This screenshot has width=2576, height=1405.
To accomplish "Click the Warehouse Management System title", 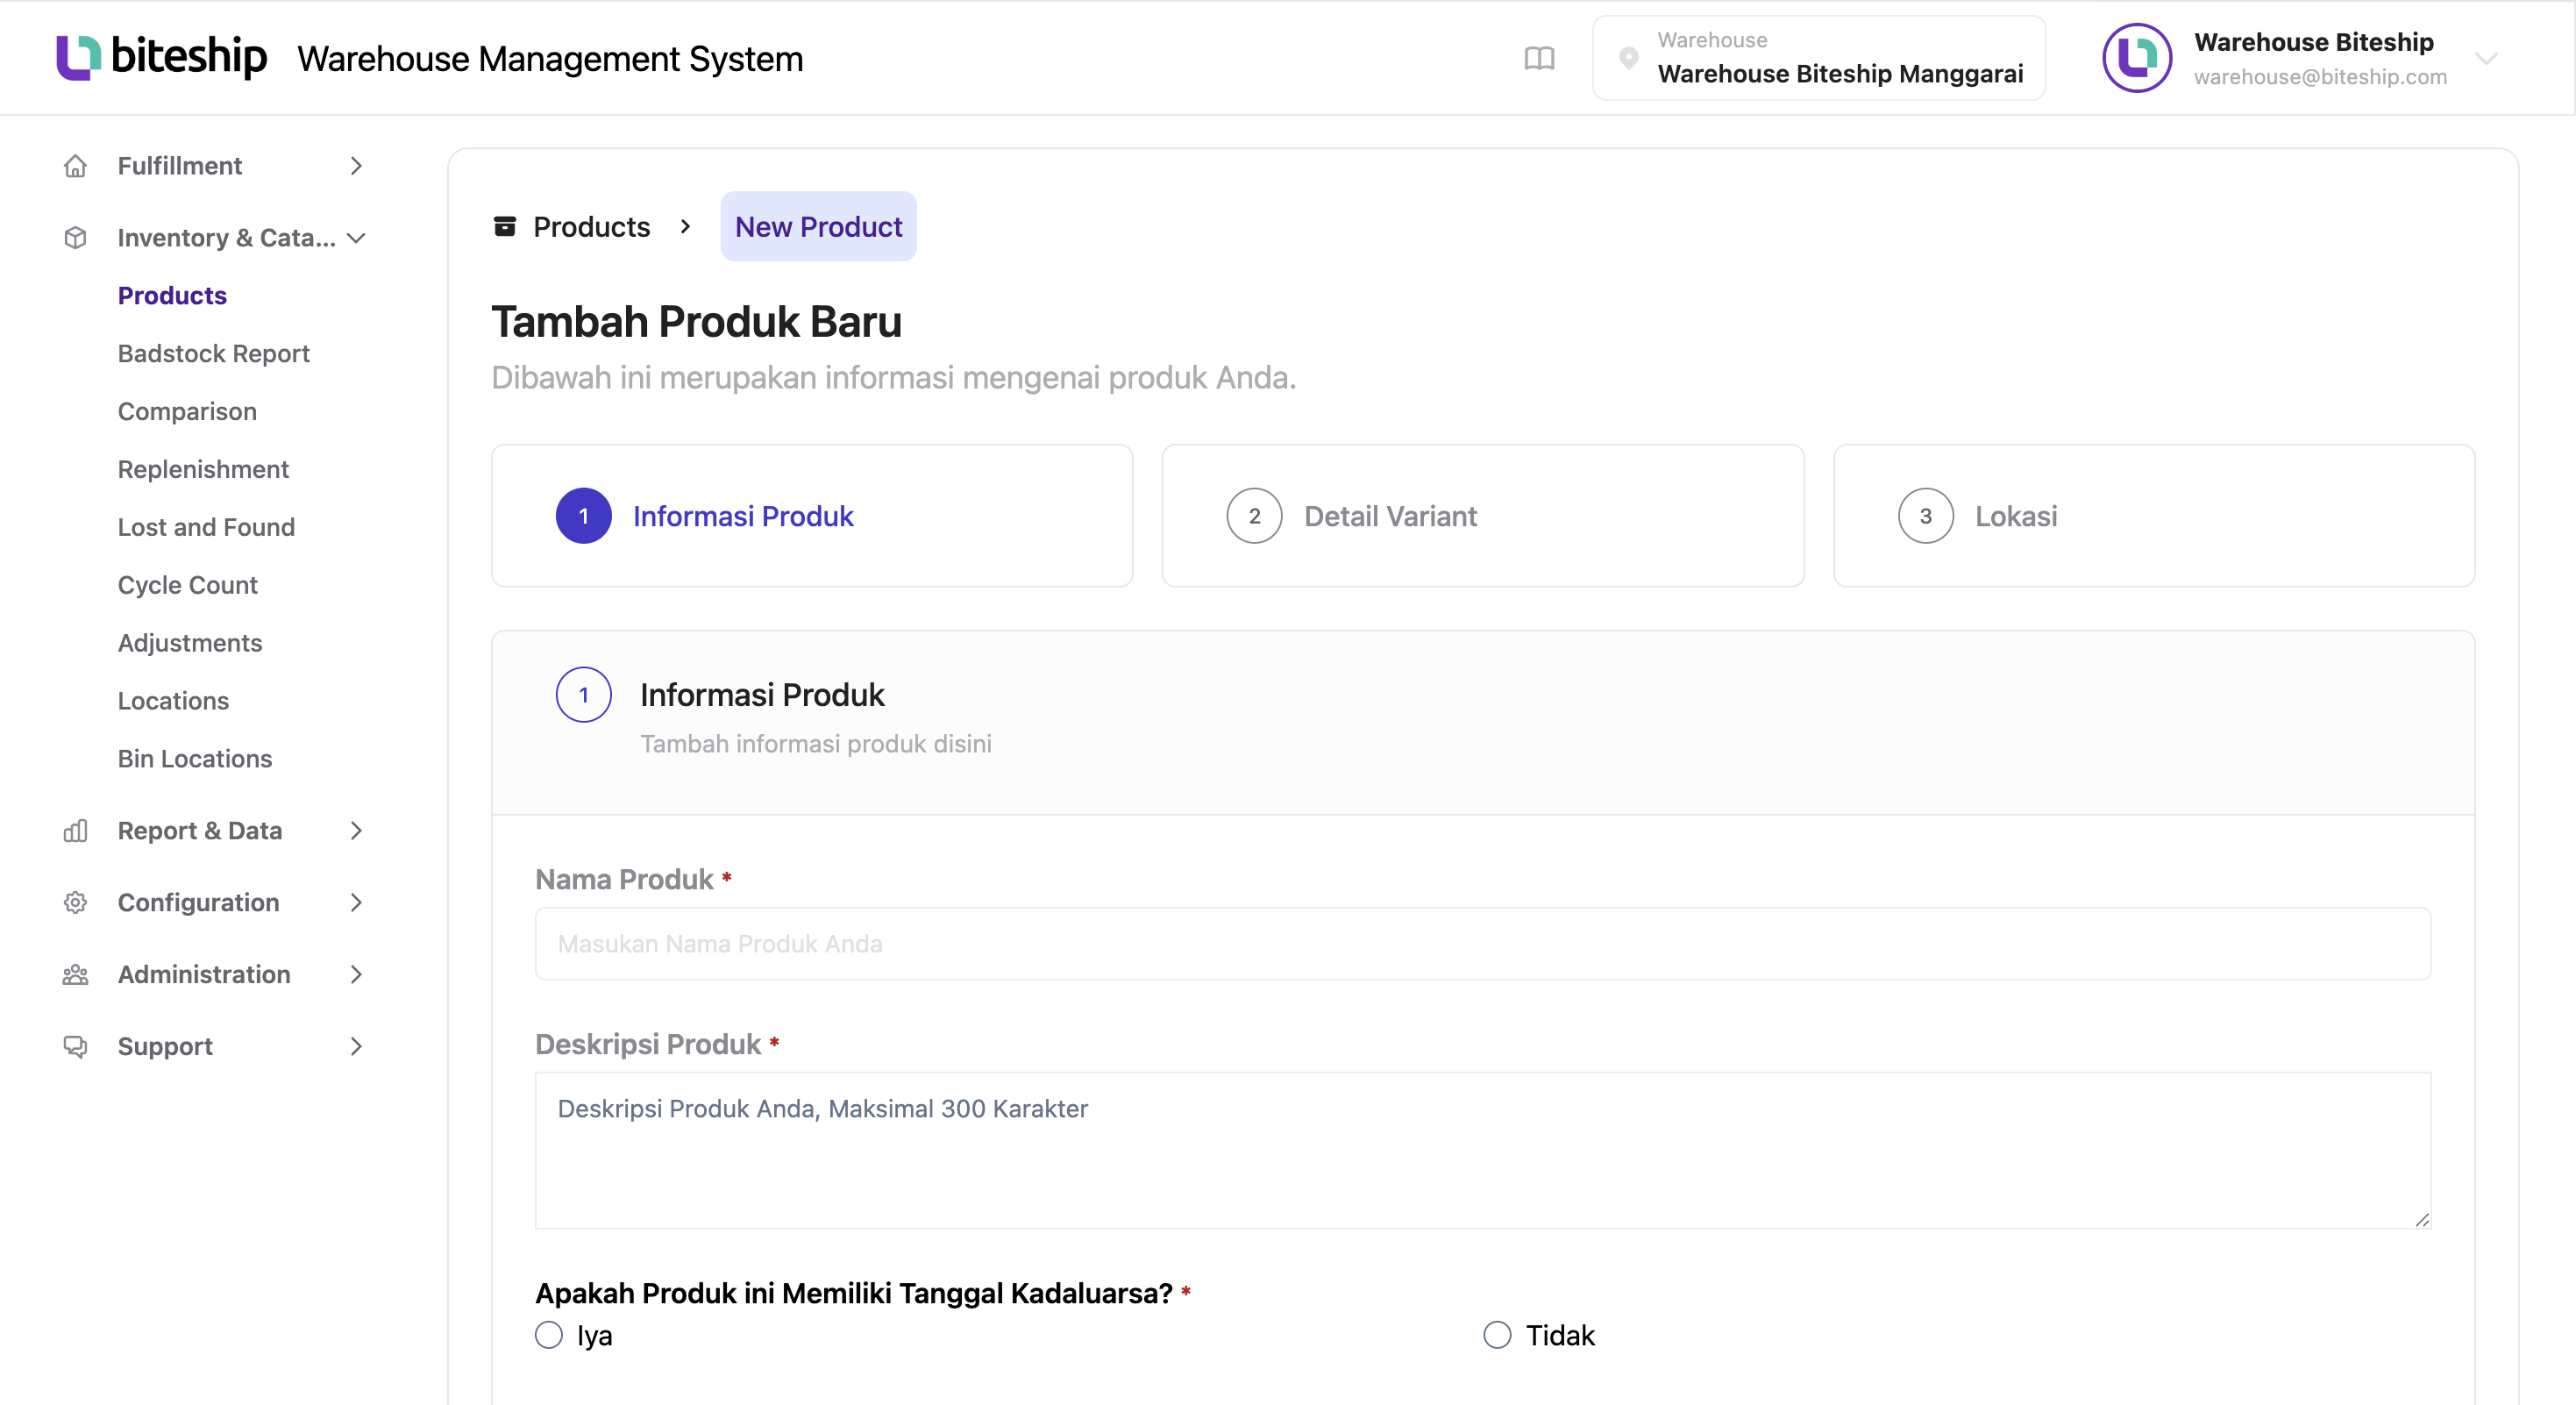I will tap(550, 59).
